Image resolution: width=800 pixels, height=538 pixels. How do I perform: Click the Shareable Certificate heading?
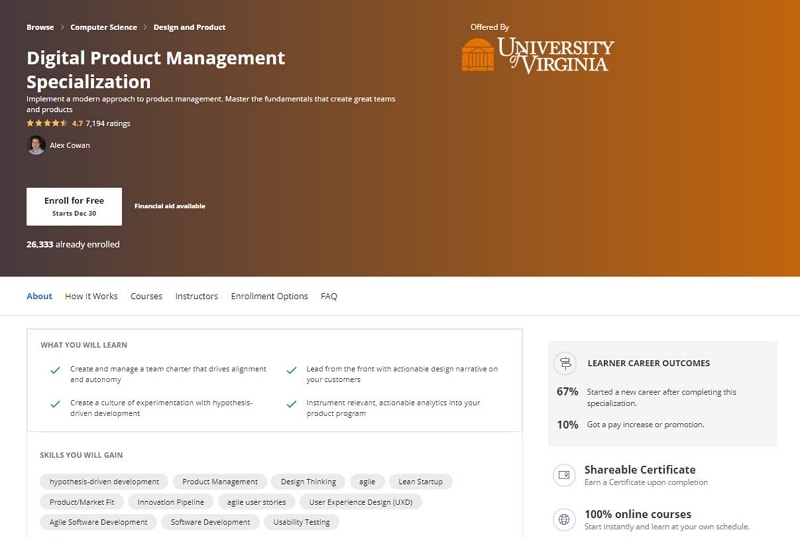point(640,470)
